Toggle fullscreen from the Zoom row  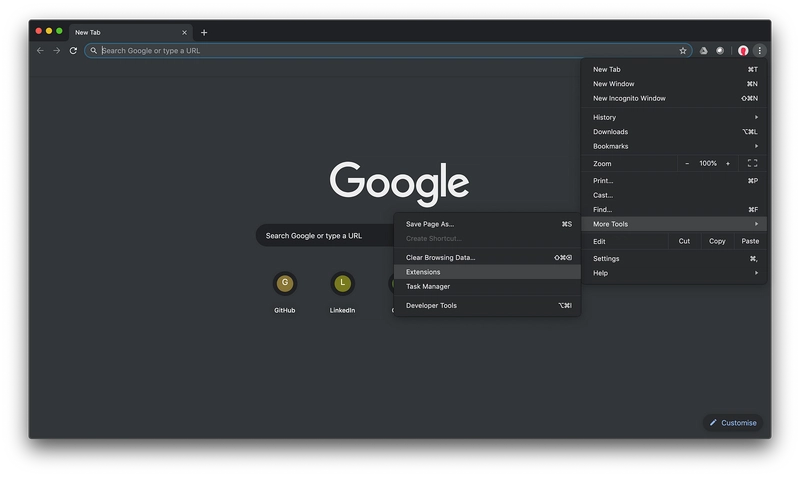tap(752, 163)
